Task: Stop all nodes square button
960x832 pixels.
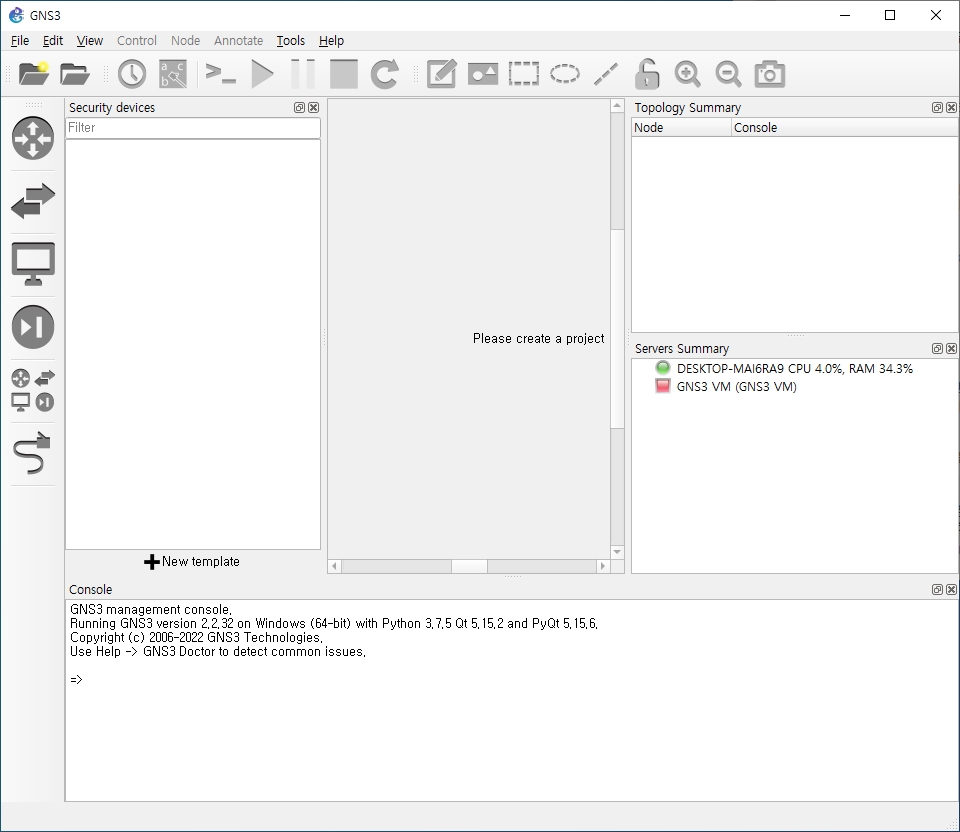Action: [x=343, y=74]
